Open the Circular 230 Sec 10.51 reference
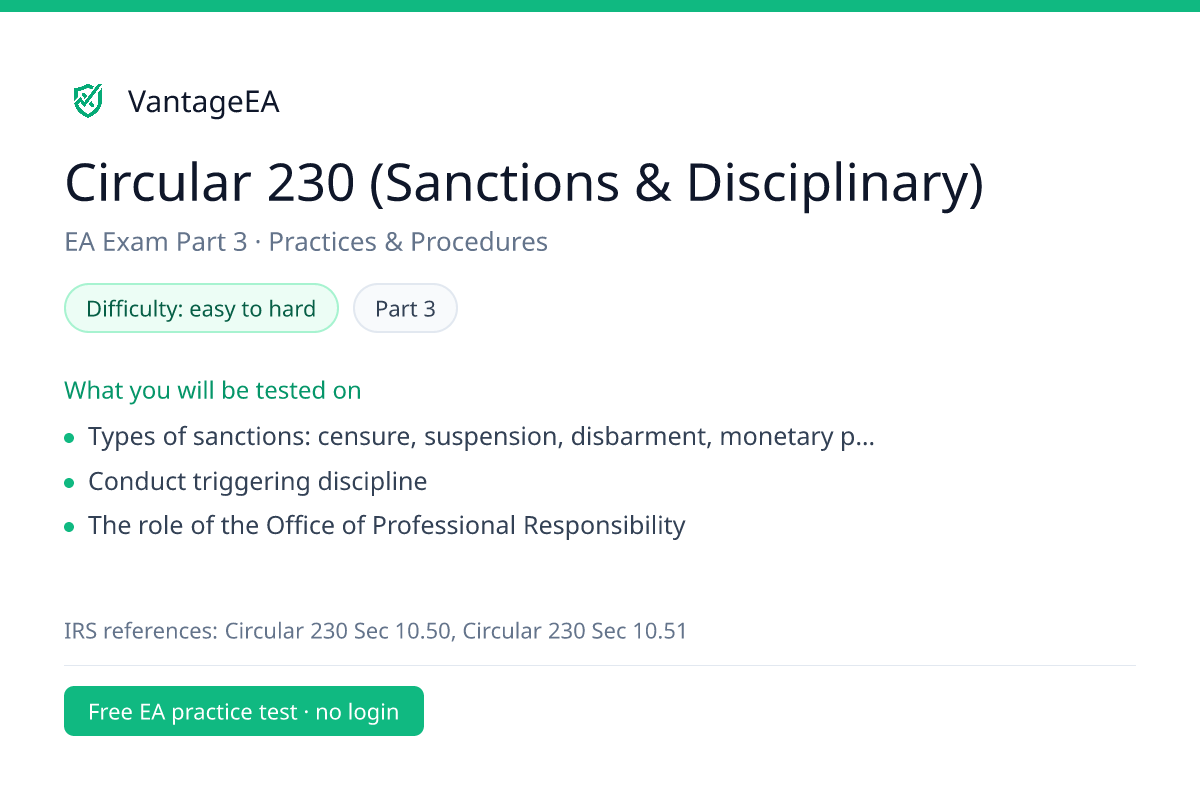The width and height of the screenshot is (1200, 800). click(x=575, y=631)
